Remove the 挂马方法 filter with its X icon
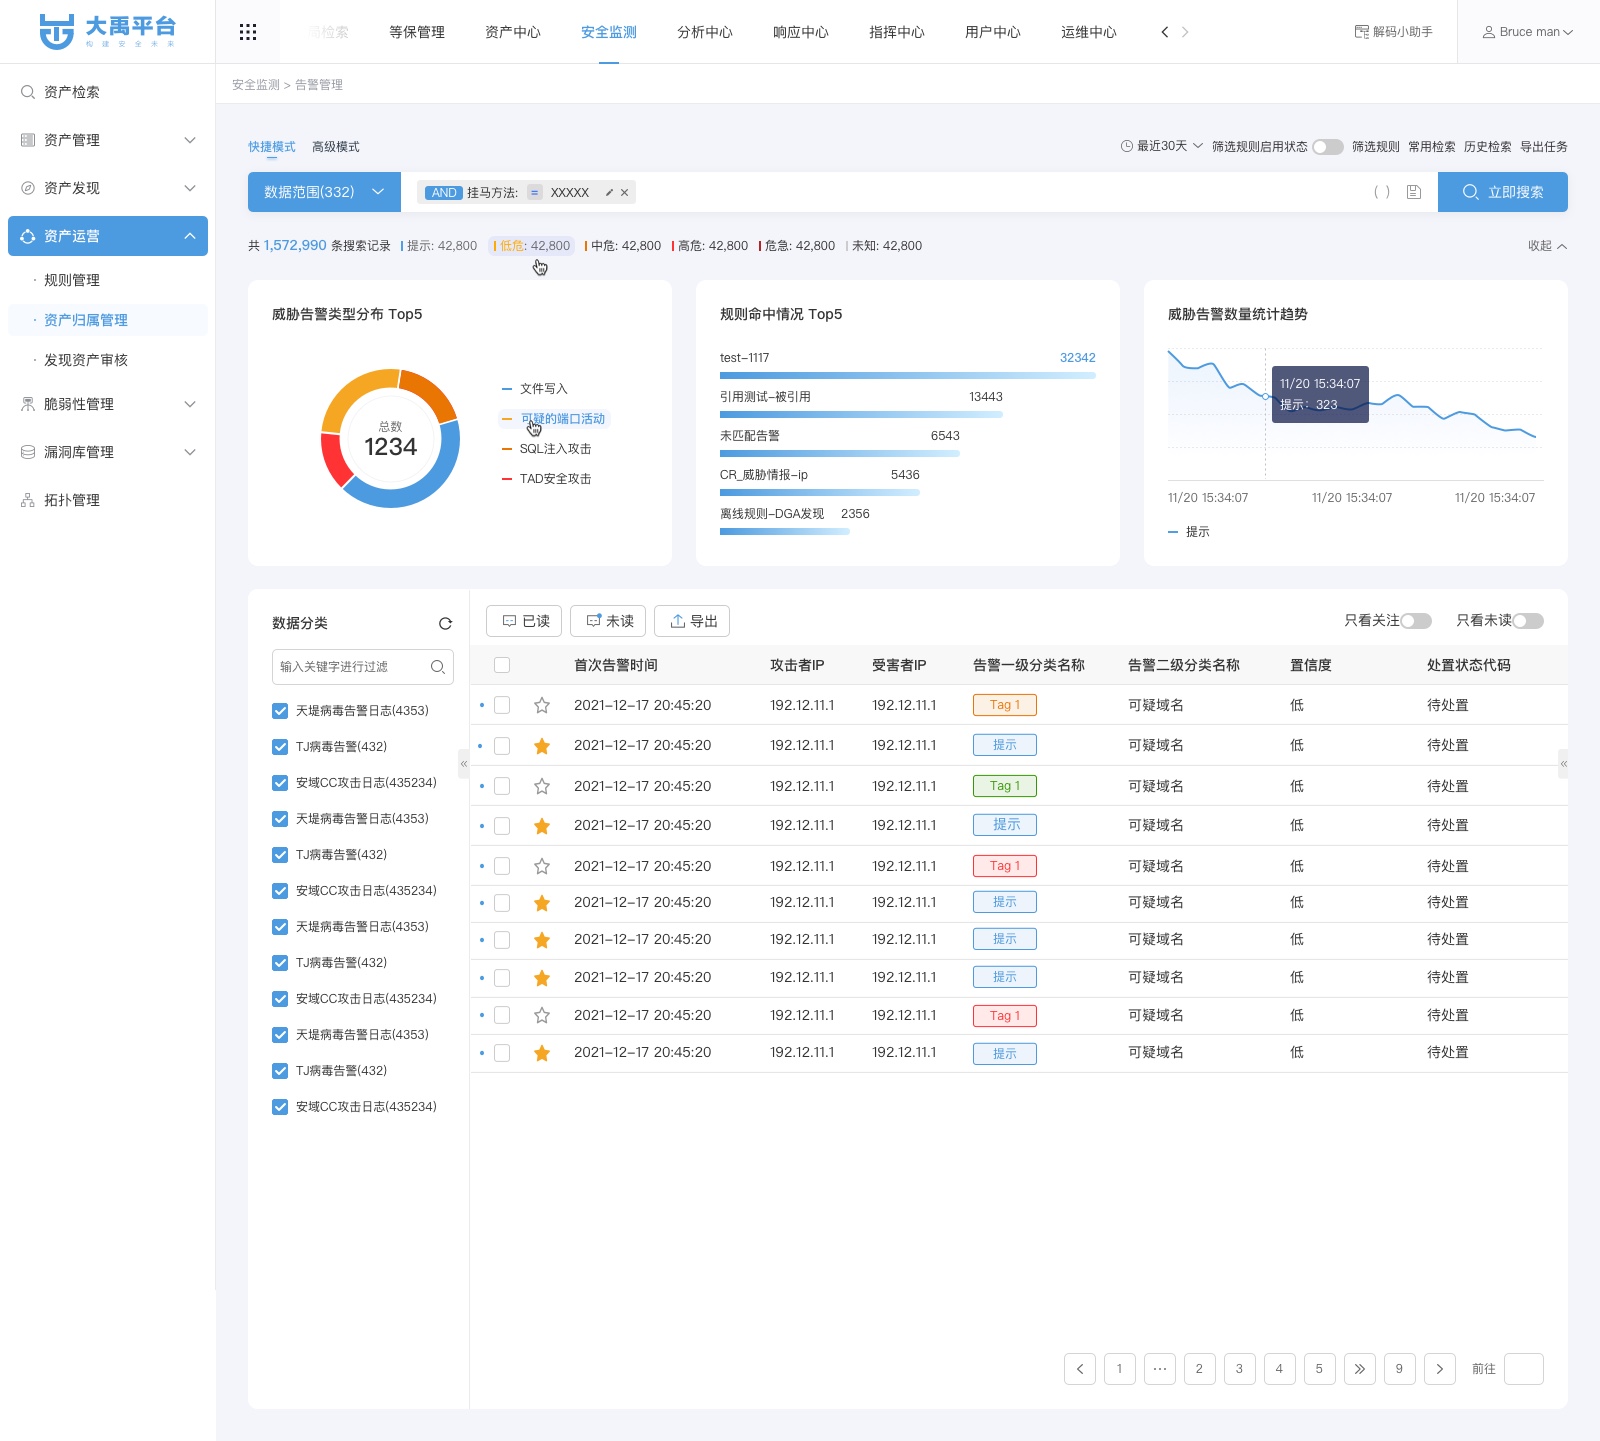 625,193
